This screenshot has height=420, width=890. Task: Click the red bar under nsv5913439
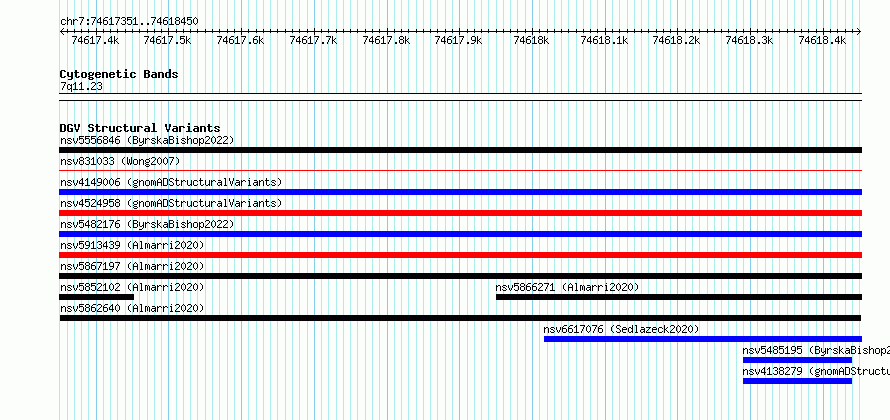[x=461, y=255]
